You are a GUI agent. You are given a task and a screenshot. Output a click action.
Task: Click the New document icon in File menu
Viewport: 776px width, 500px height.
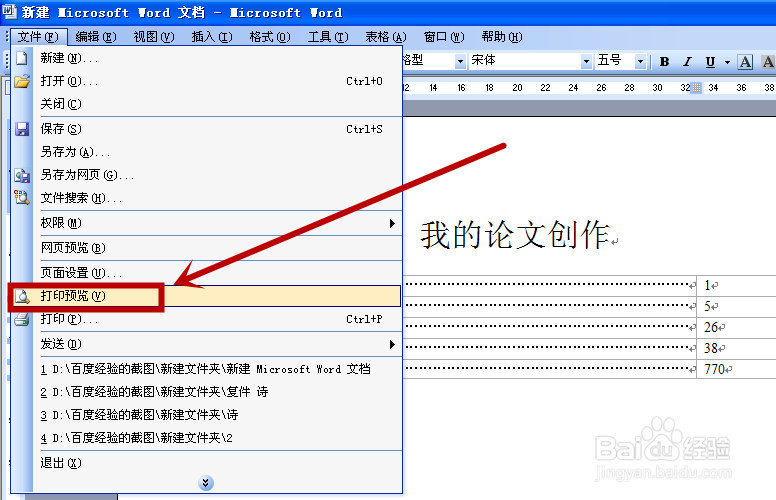[x=22, y=58]
